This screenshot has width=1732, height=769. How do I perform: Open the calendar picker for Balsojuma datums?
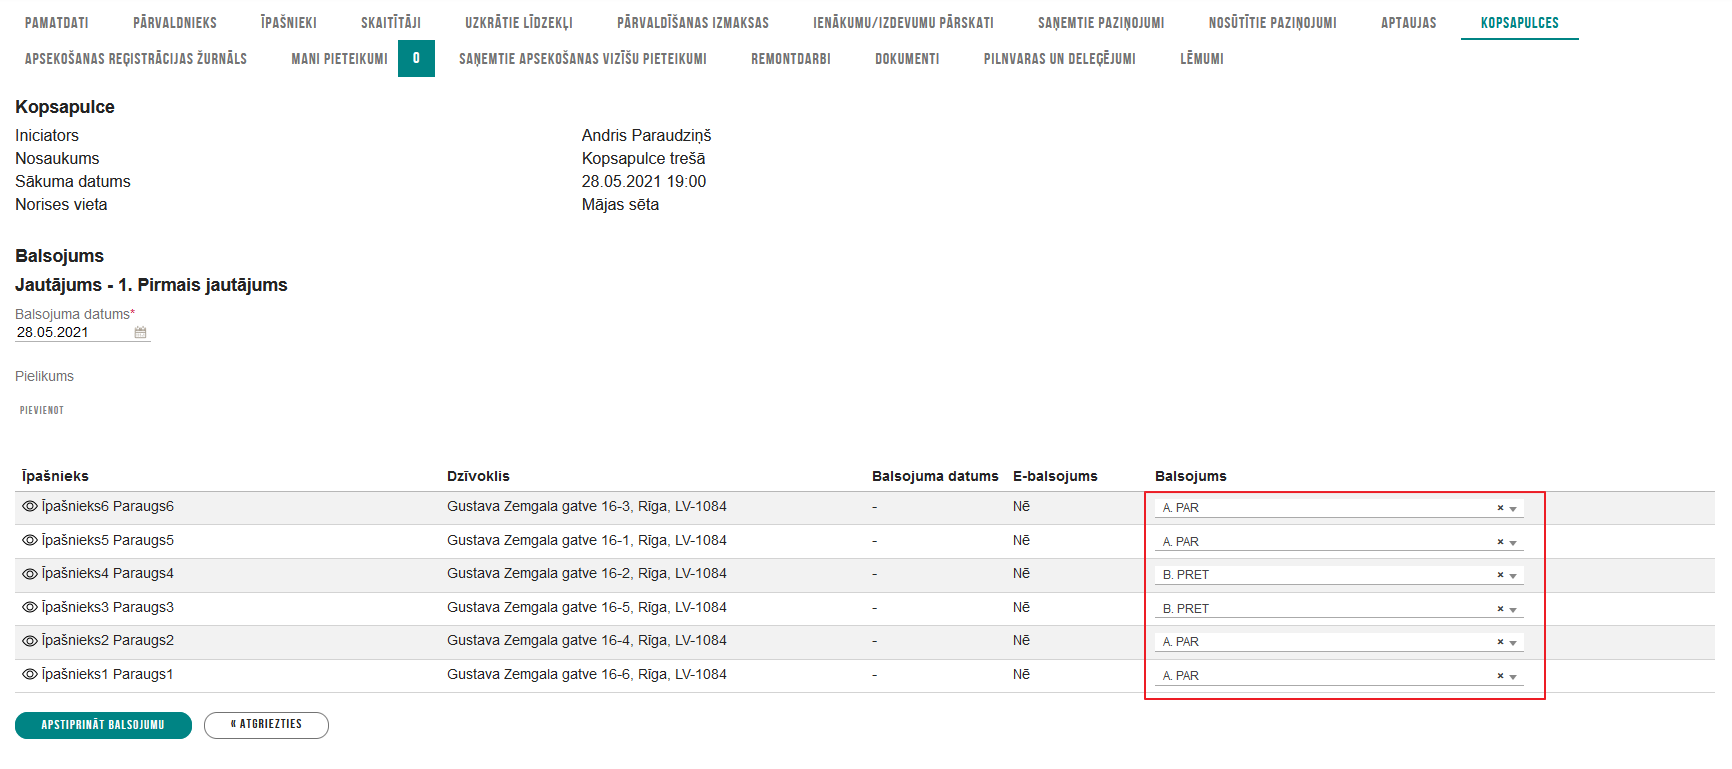140,333
